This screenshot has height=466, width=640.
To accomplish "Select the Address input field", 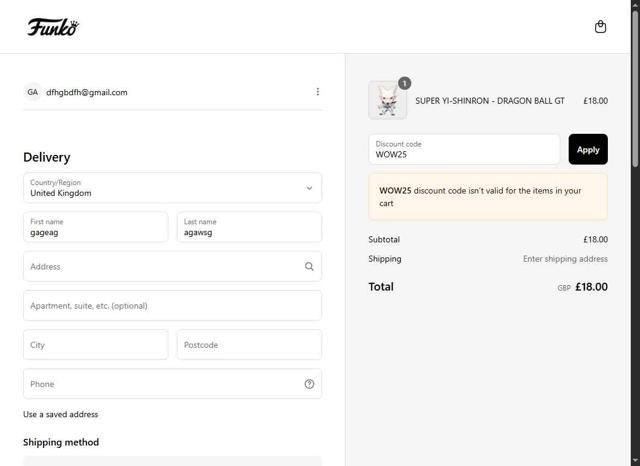I will (160, 267).
